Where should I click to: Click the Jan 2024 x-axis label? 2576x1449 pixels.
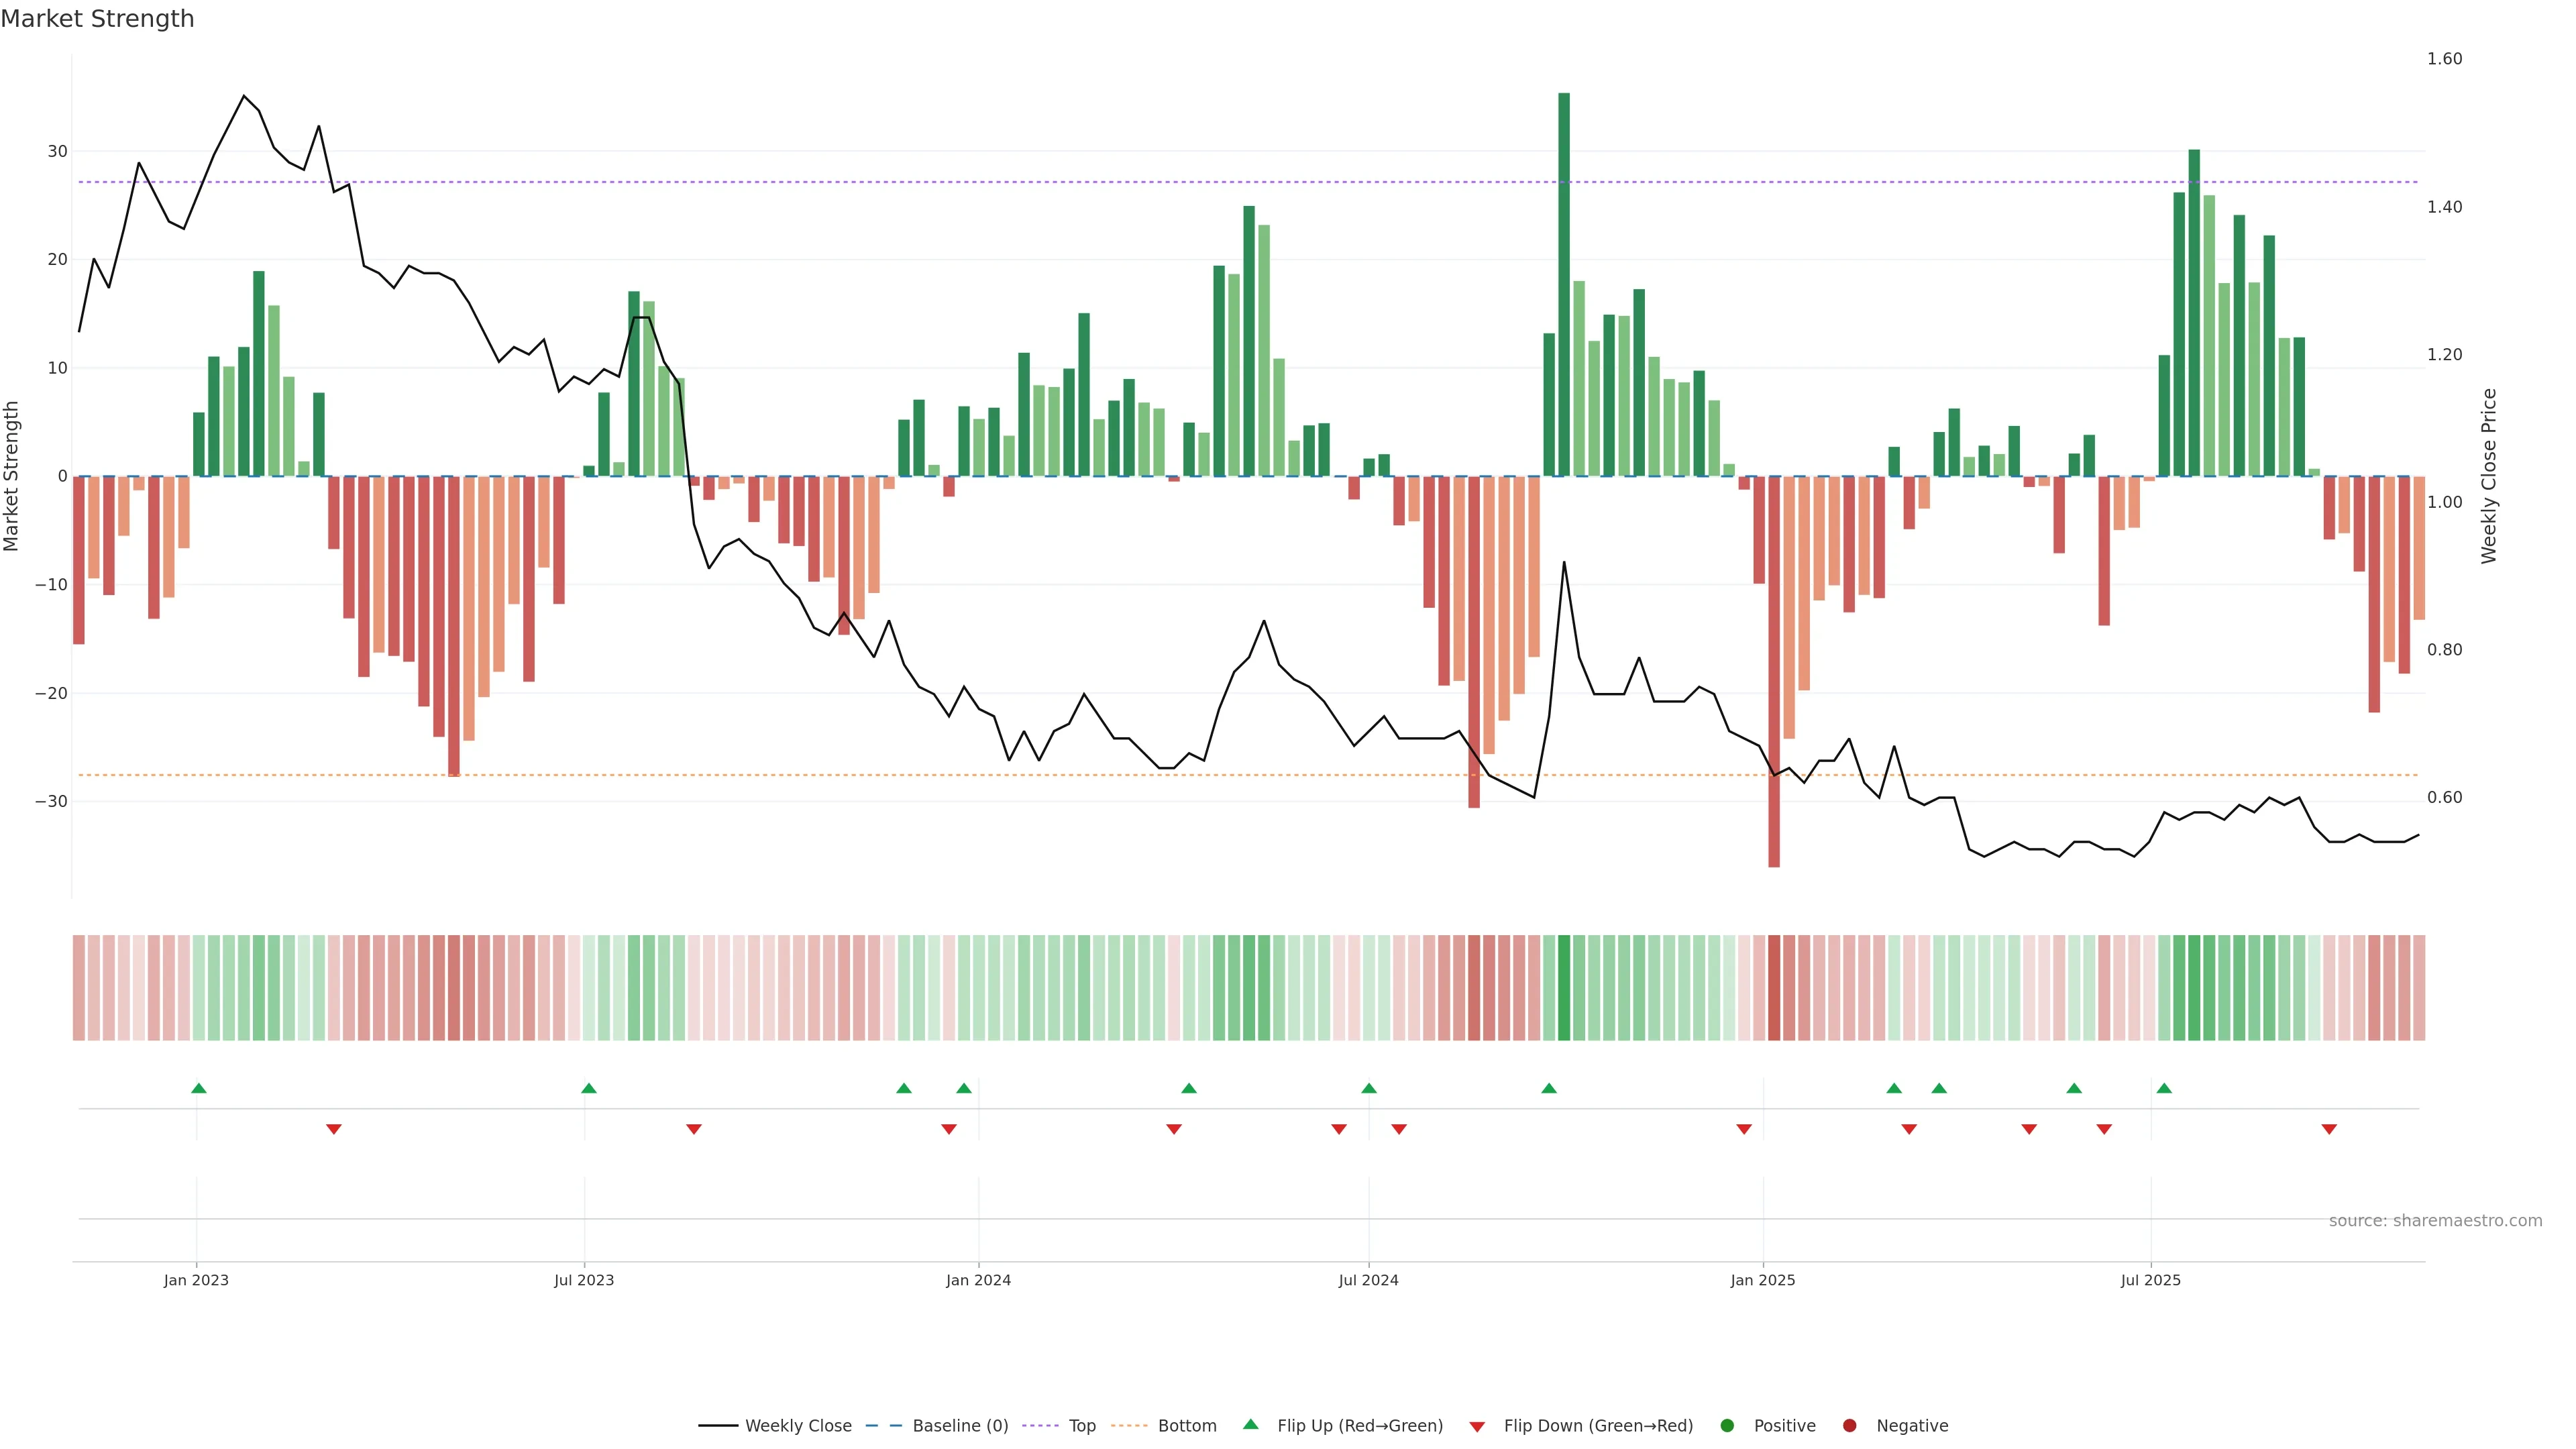[x=978, y=1280]
